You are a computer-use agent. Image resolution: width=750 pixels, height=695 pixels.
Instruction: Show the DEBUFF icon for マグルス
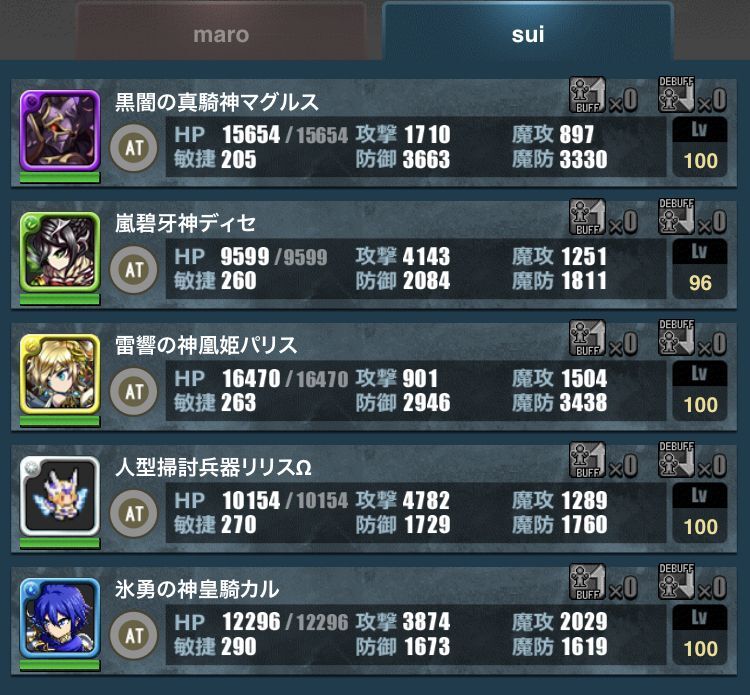(676, 95)
